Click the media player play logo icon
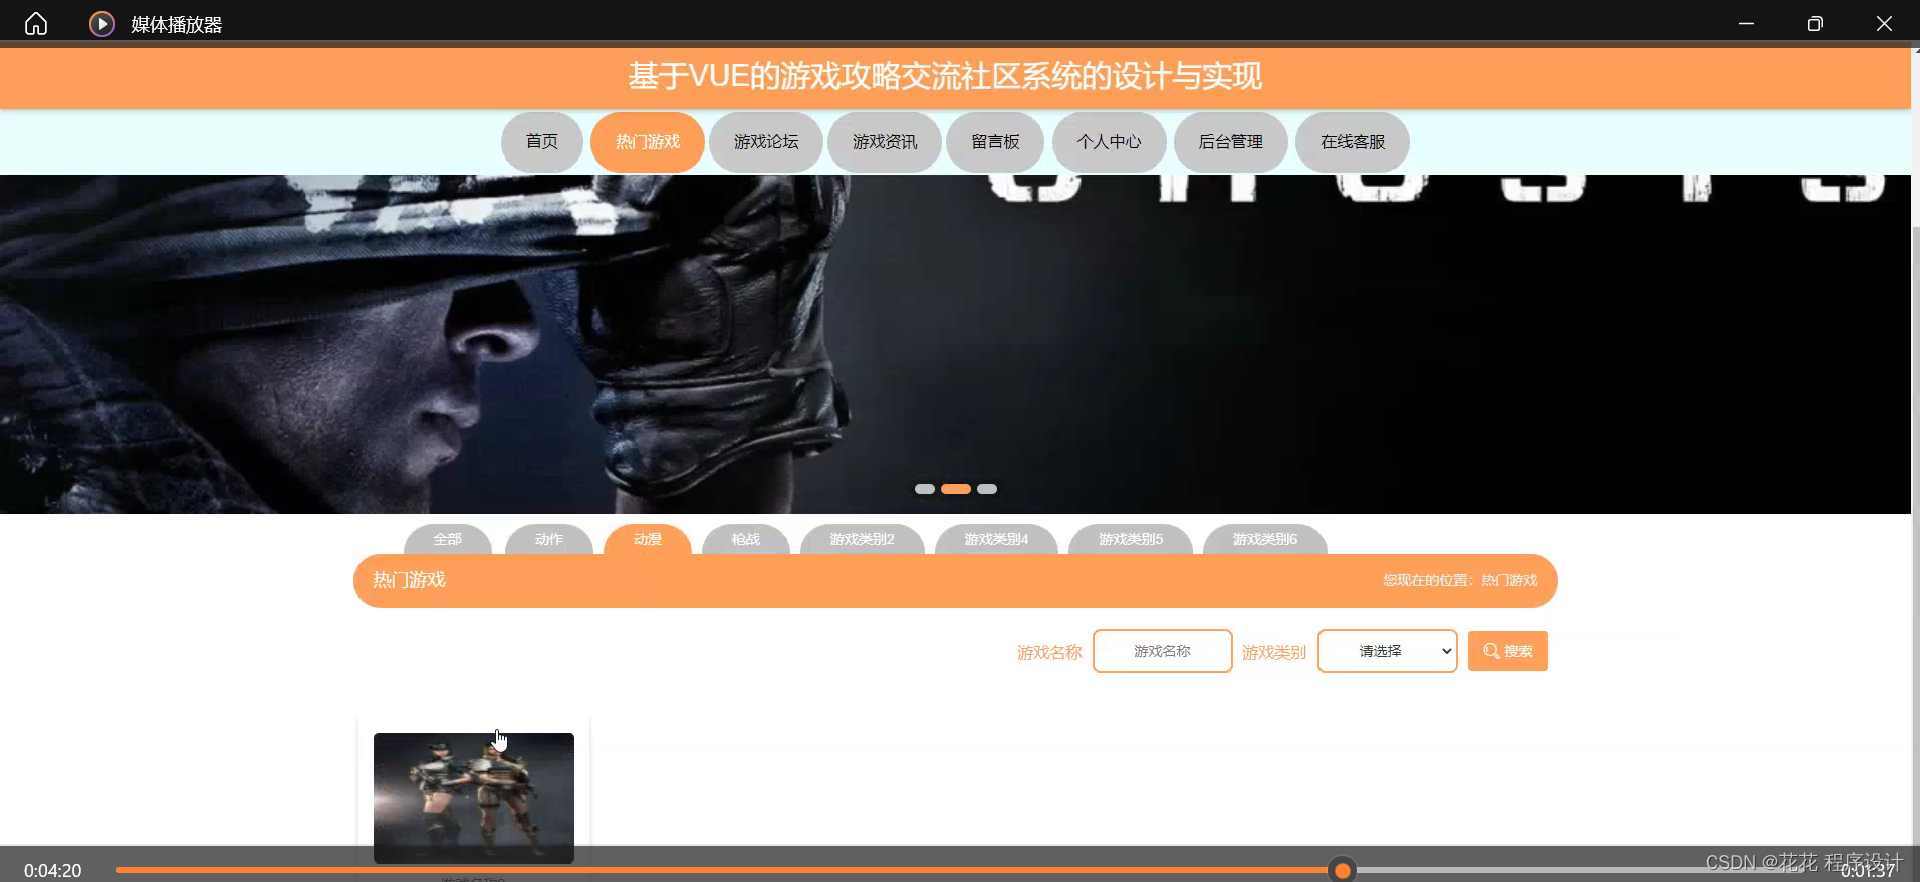The width and height of the screenshot is (1920, 882). point(102,23)
